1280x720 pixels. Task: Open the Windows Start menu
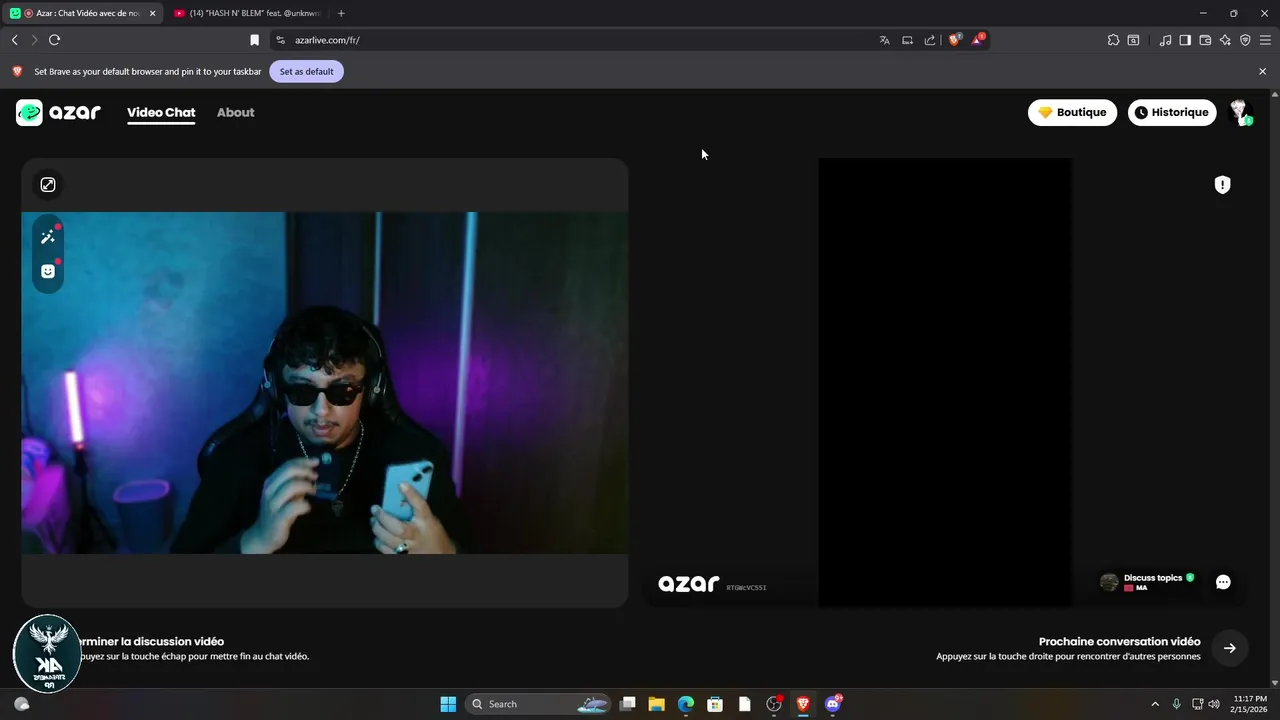click(448, 704)
